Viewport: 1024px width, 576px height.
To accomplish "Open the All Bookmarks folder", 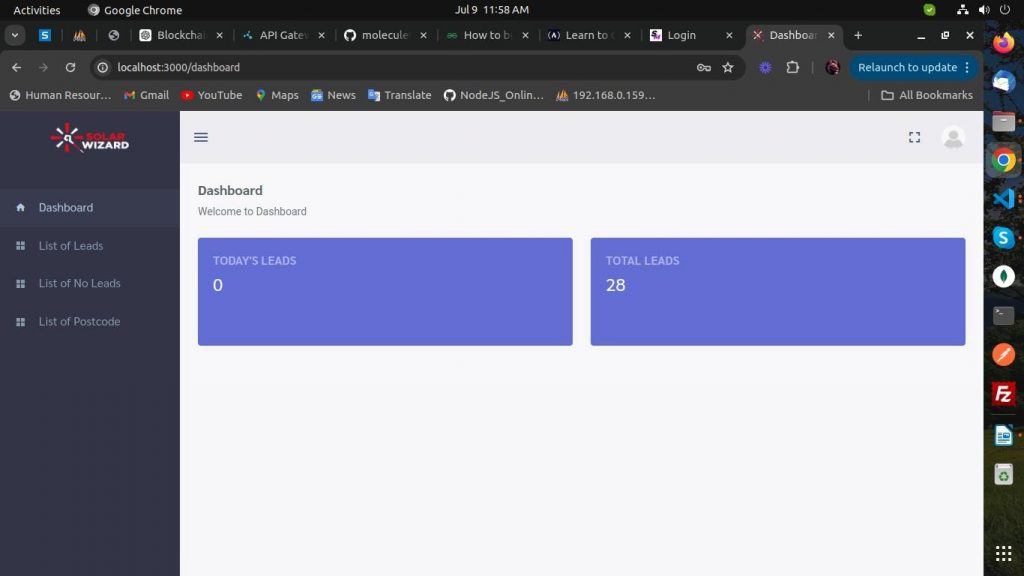I will coord(926,95).
